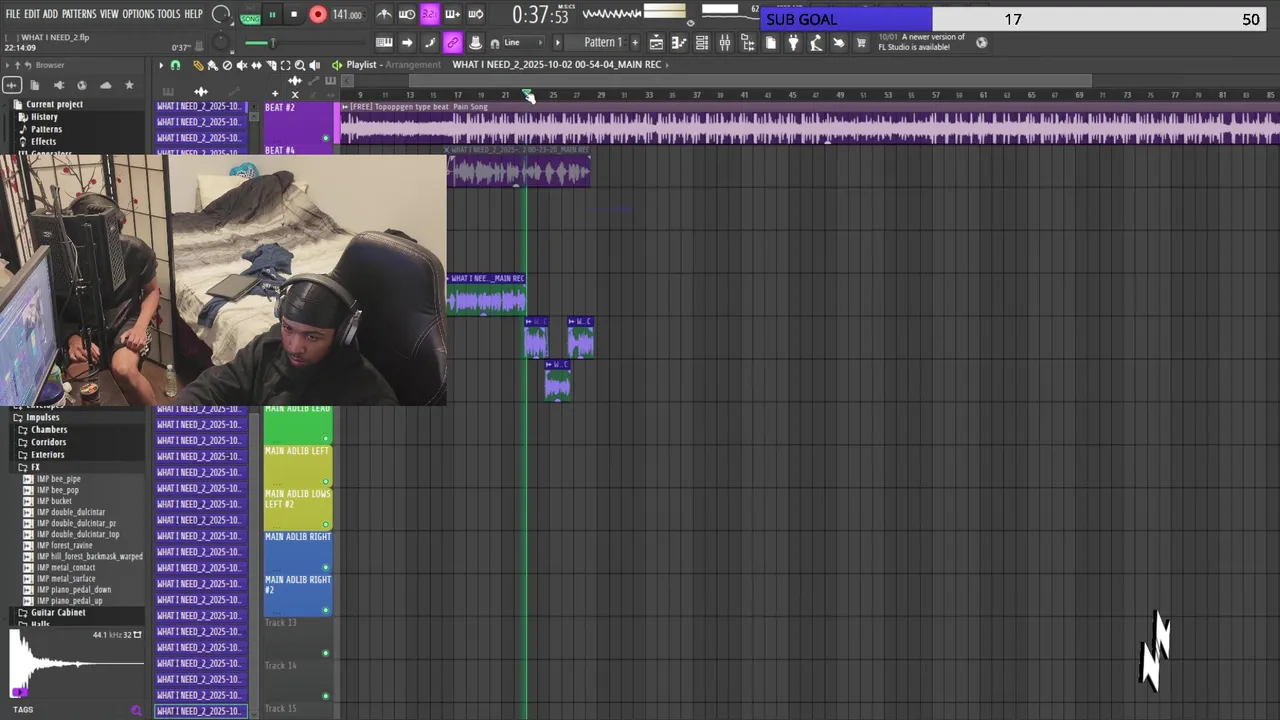
Task: Select the Slice tool in Playlist
Action: (271, 65)
